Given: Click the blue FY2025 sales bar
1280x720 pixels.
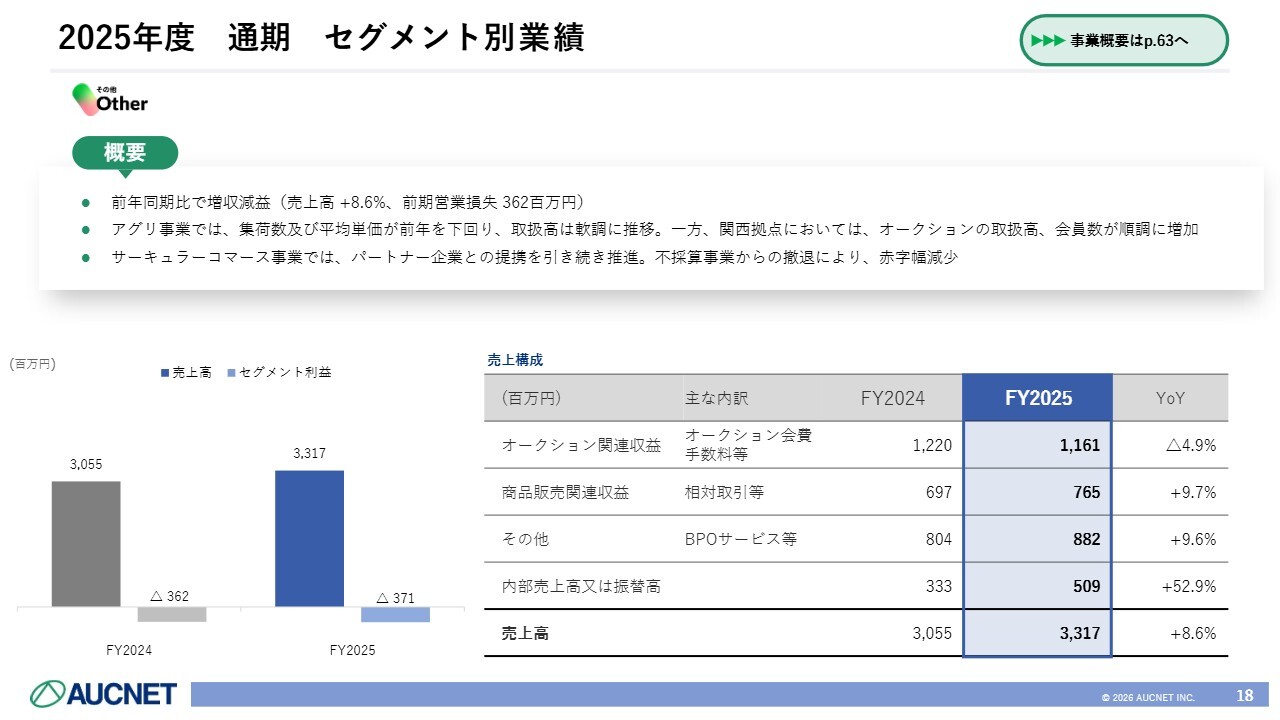Looking at the screenshot, I should [309, 538].
